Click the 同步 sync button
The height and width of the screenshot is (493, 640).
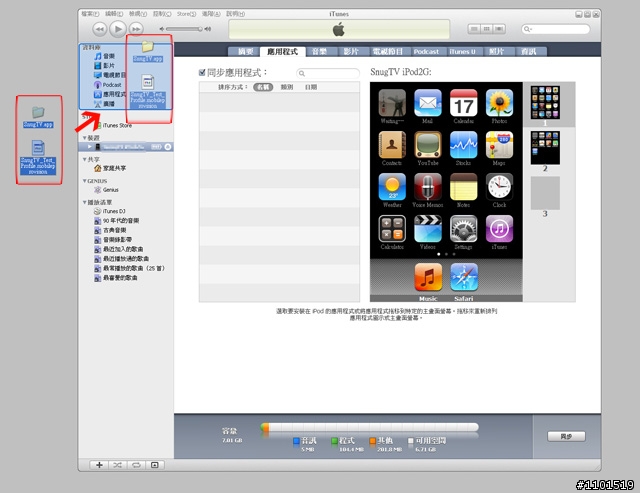[x=566, y=436]
